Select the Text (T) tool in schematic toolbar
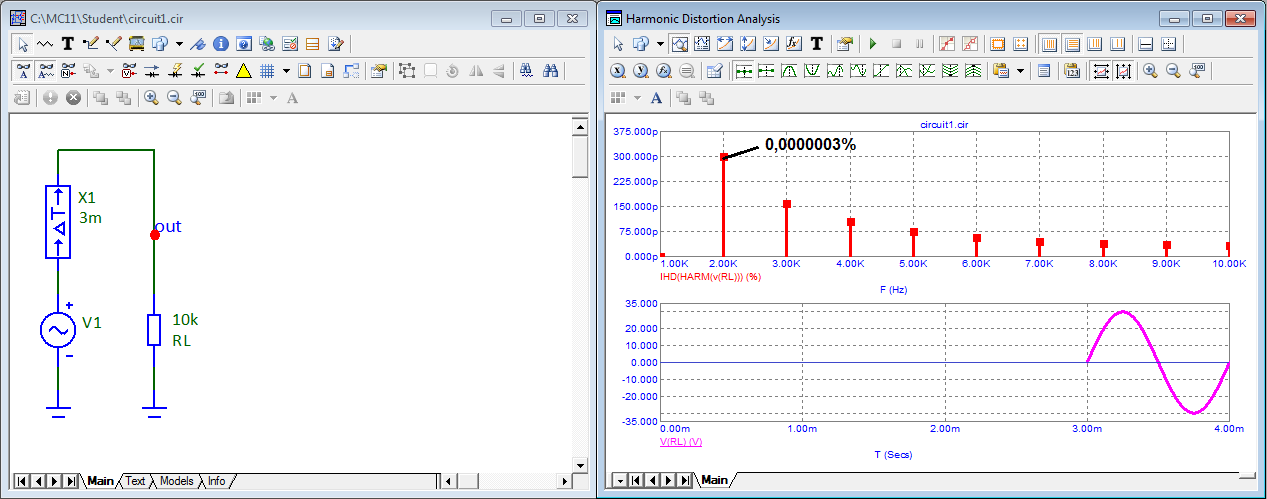 (x=68, y=44)
